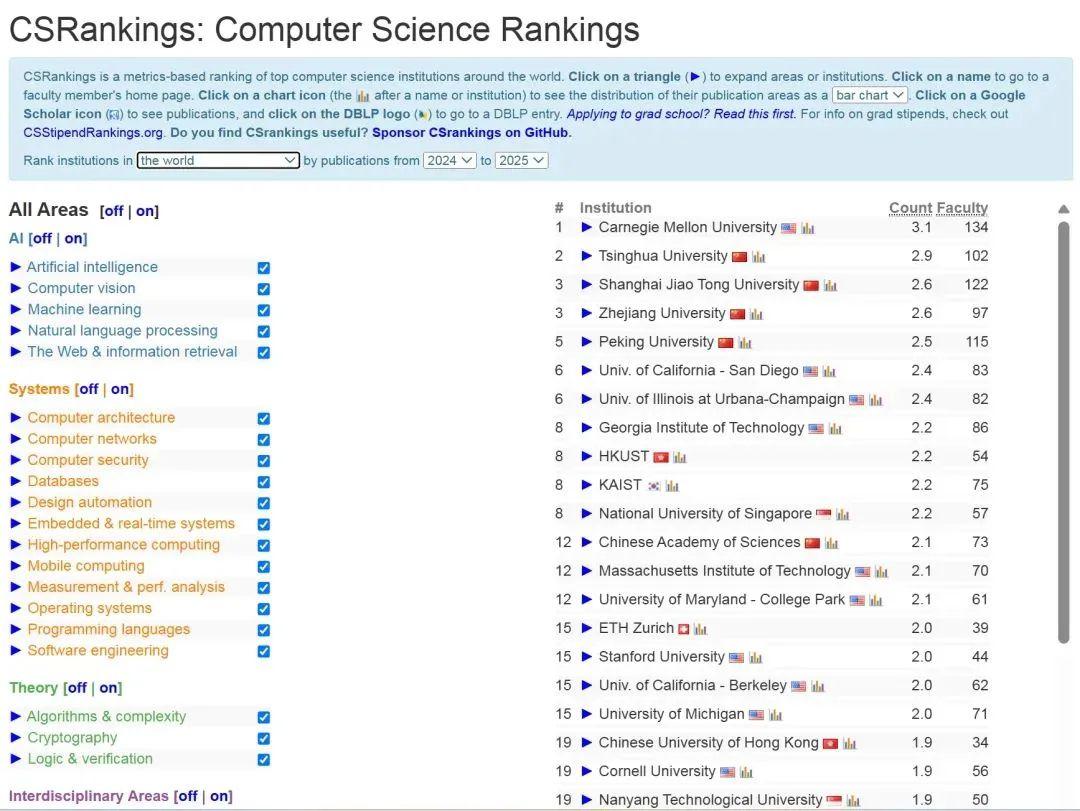
Task: Open the 2024 start year dropdown
Action: coord(449,160)
